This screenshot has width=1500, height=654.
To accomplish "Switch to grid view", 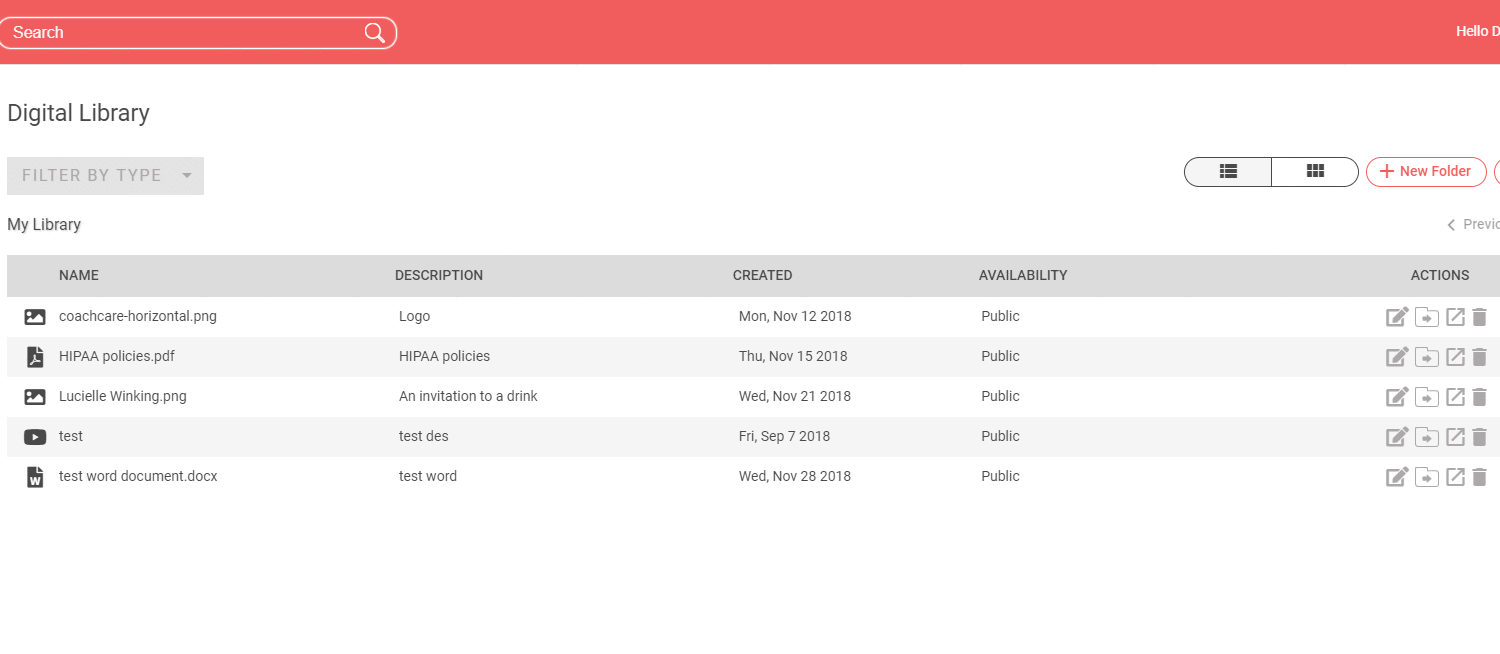I will click(1315, 172).
